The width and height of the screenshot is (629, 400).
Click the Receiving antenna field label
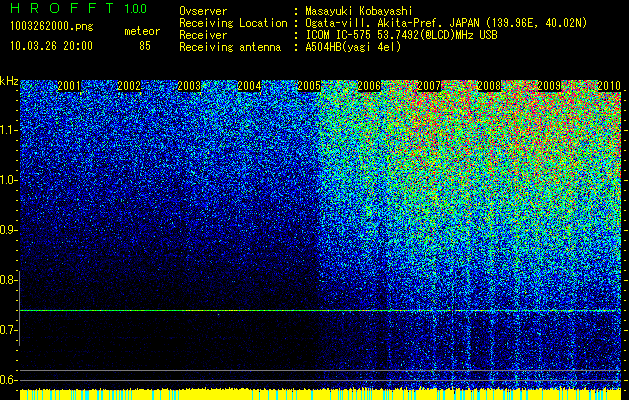click(230, 47)
